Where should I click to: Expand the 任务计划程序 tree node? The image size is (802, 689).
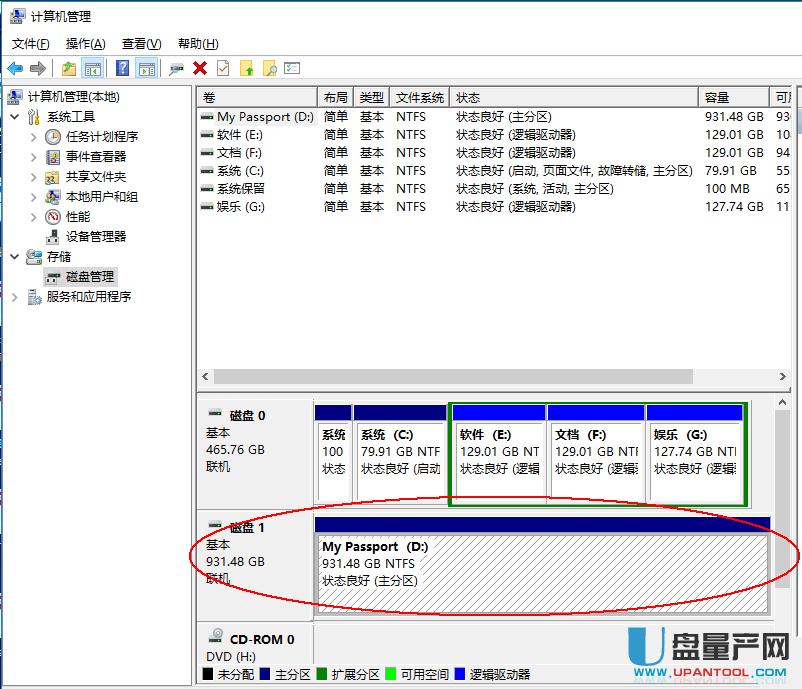(x=34, y=137)
